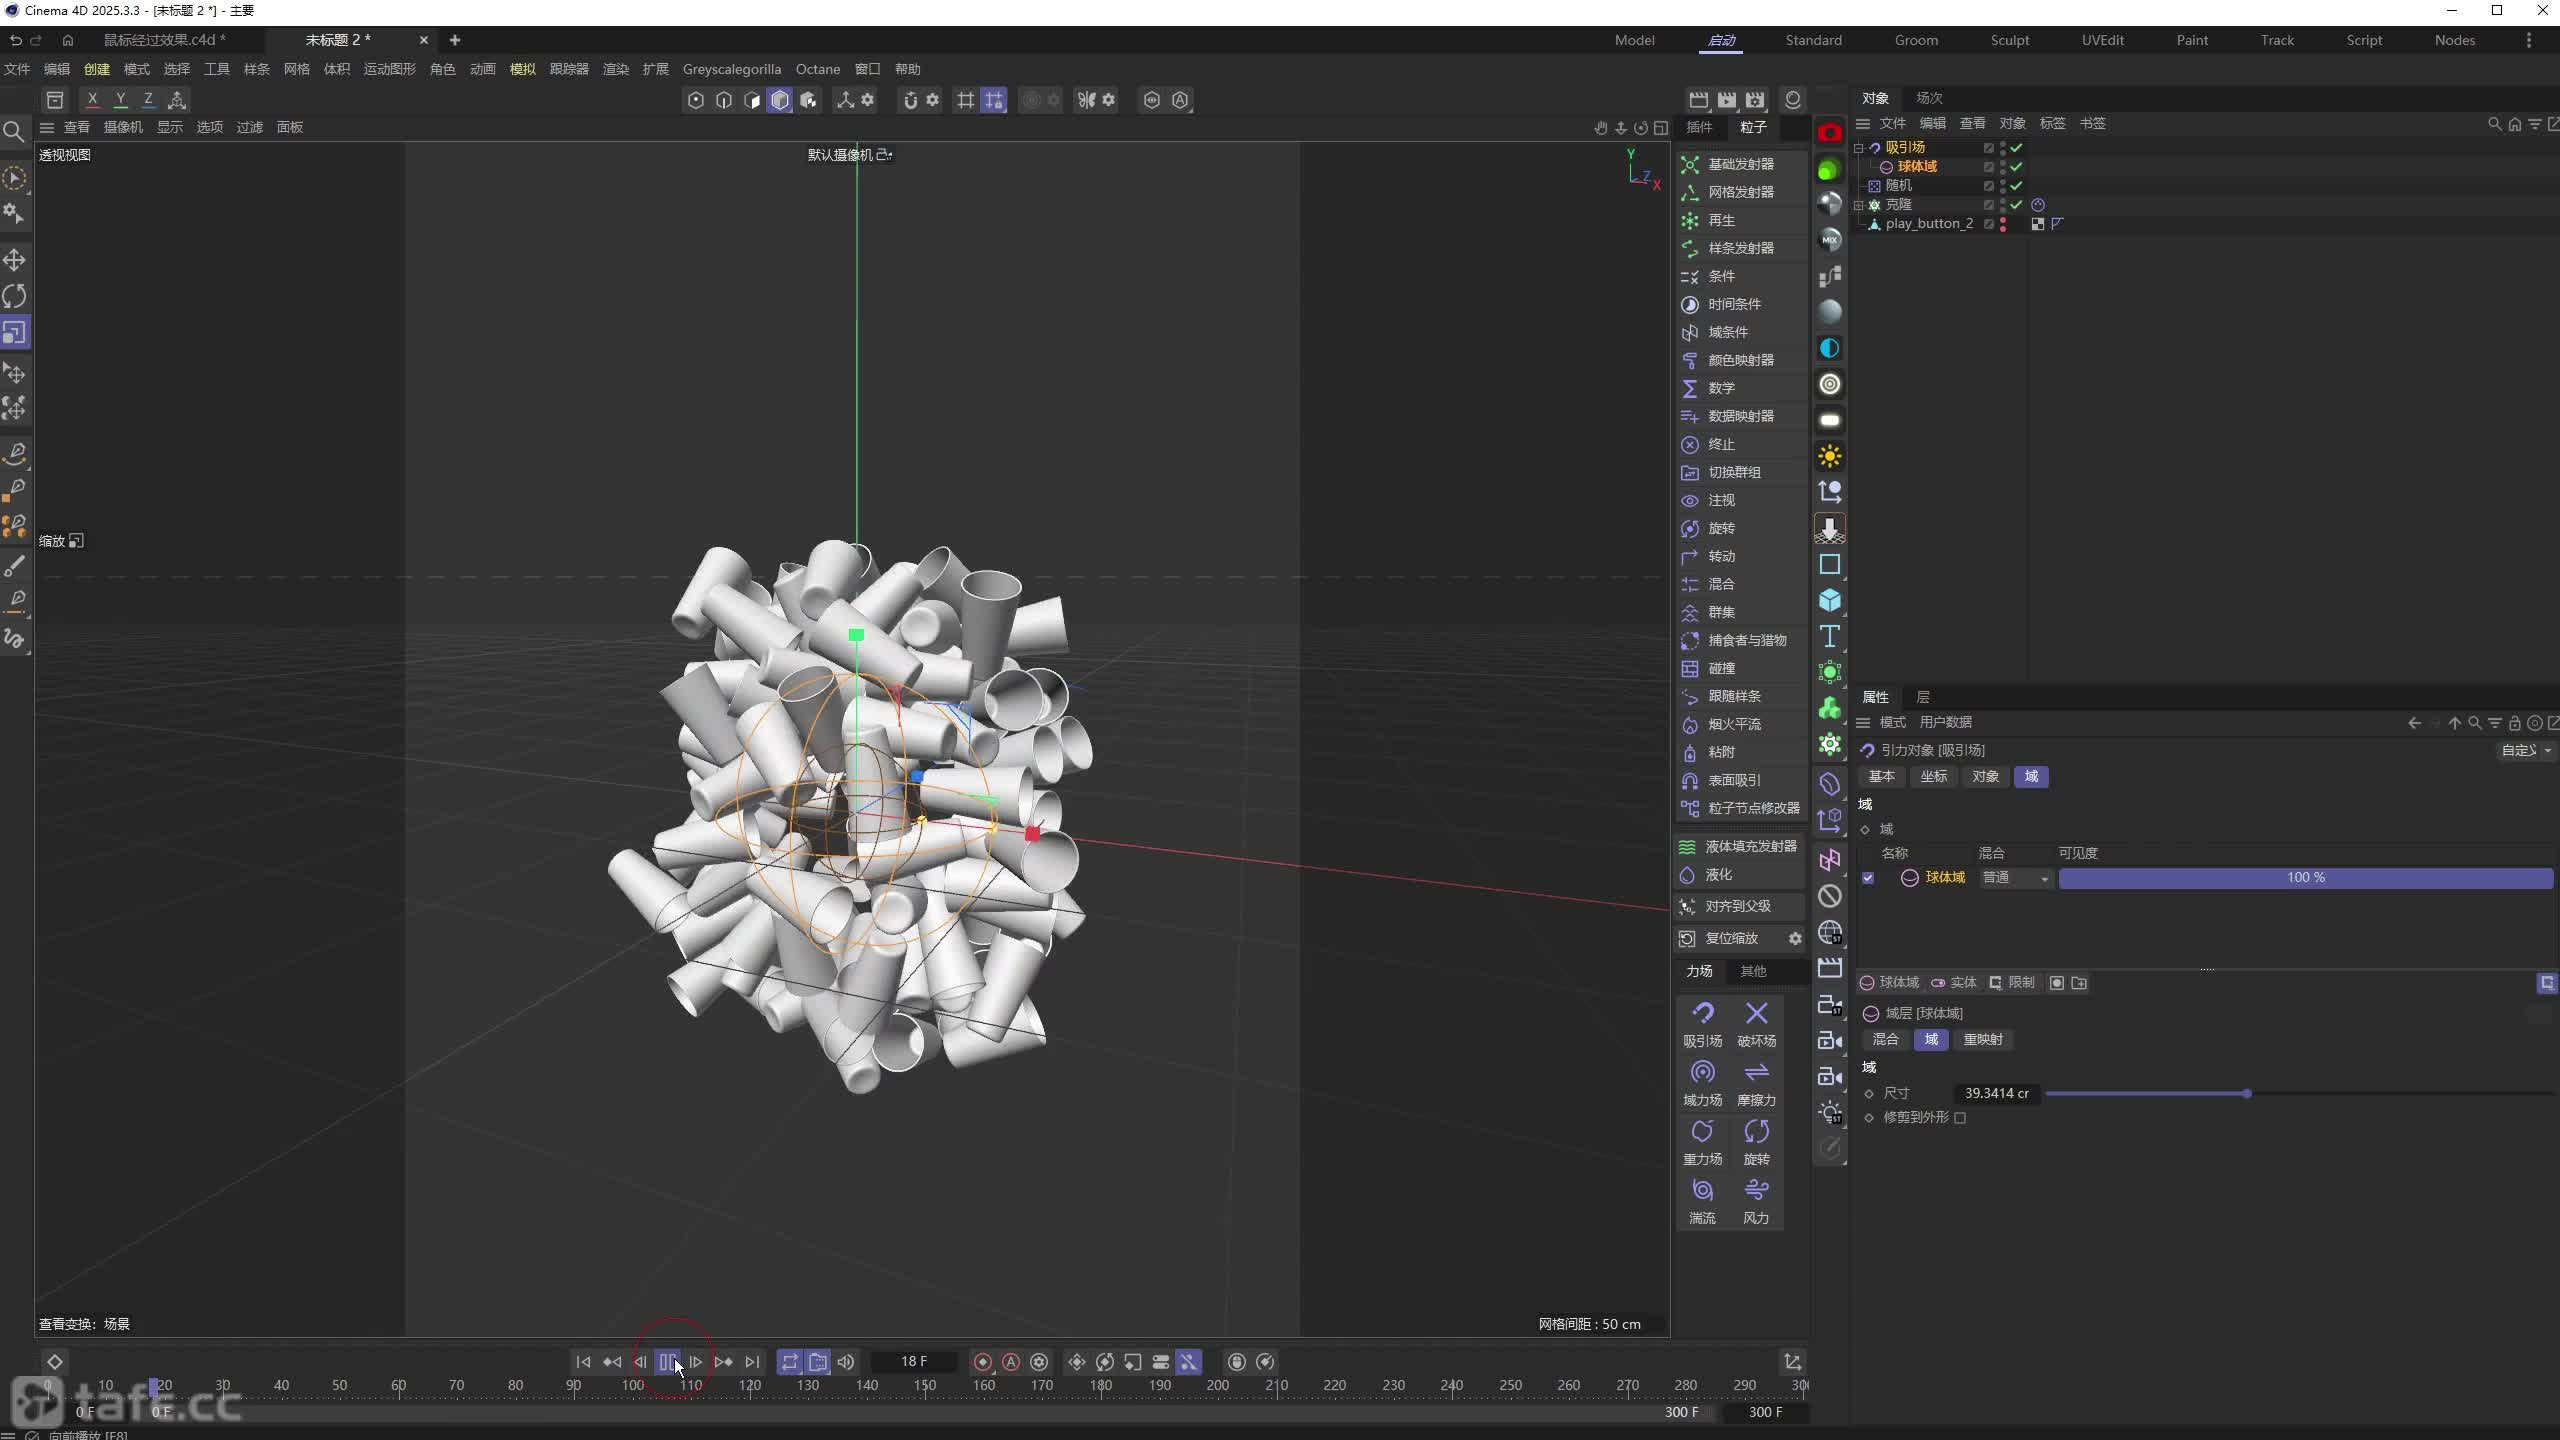Toggle the 修剪到外形 checkbox
The image size is (2560, 1440).
[1960, 1118]
